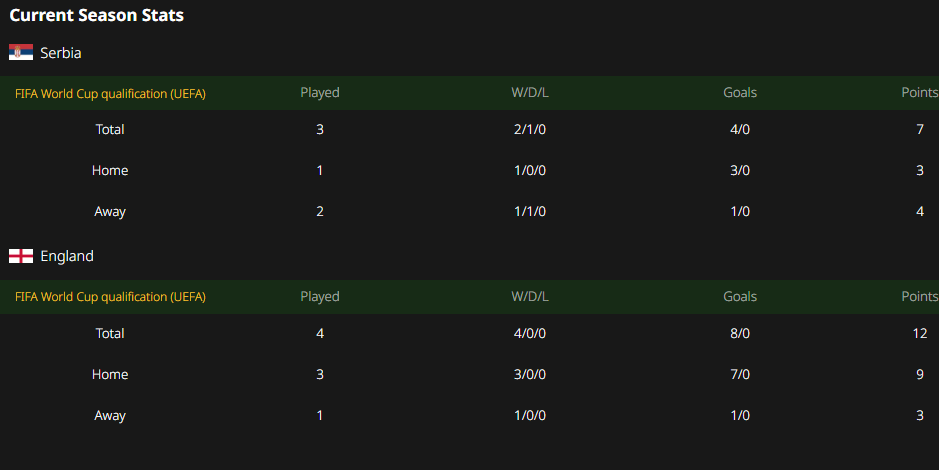Image resolution: width=939 pixels, height=470 pixels.
Task: Click the W/D/L header in Serbia table
Action: [x=530, y=93]
